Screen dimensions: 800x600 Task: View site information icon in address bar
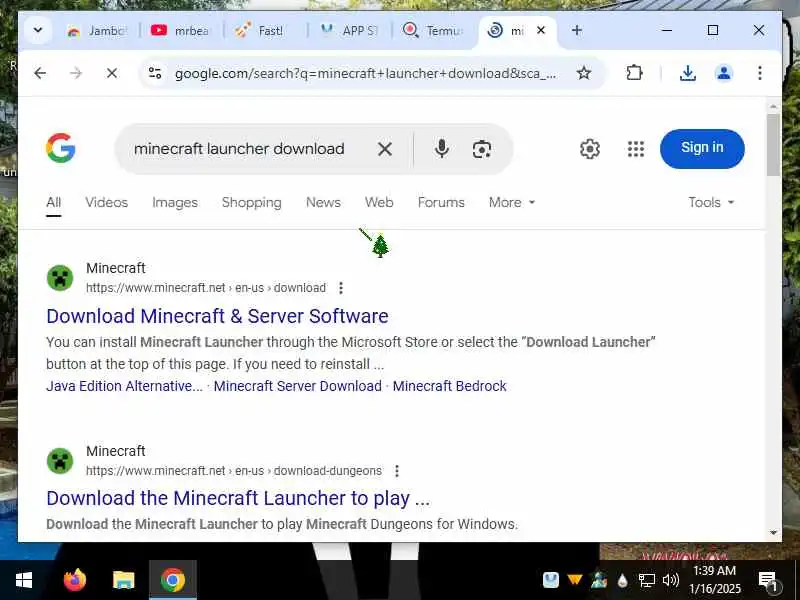pos(155,73)
